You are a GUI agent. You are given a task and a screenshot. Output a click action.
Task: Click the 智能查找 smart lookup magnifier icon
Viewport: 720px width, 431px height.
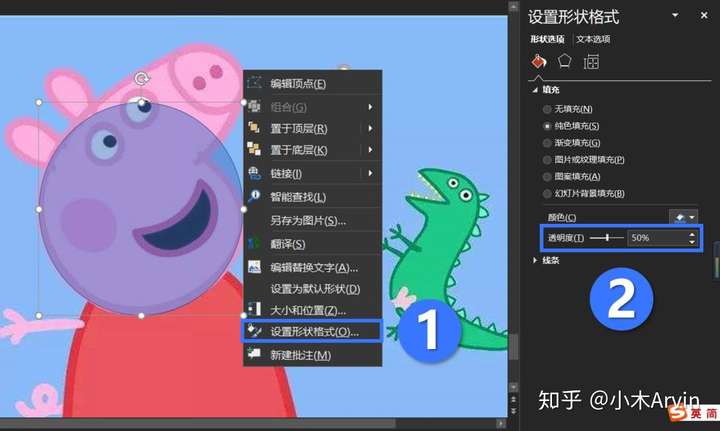click(254, 196)
